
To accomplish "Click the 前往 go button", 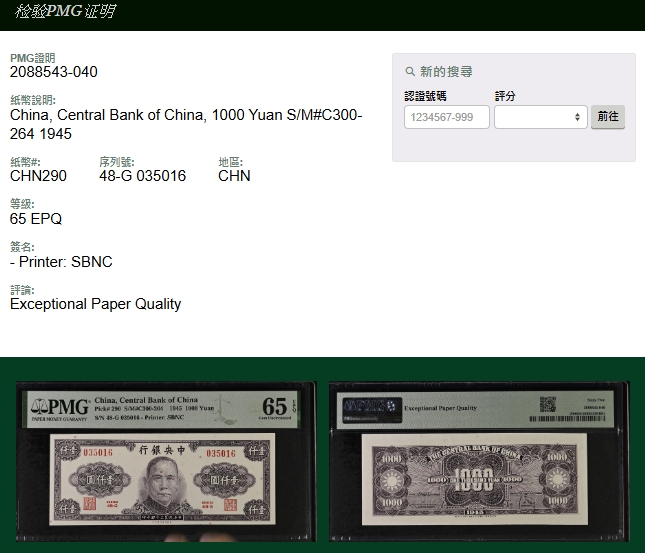I will click(x=608, y=117).
